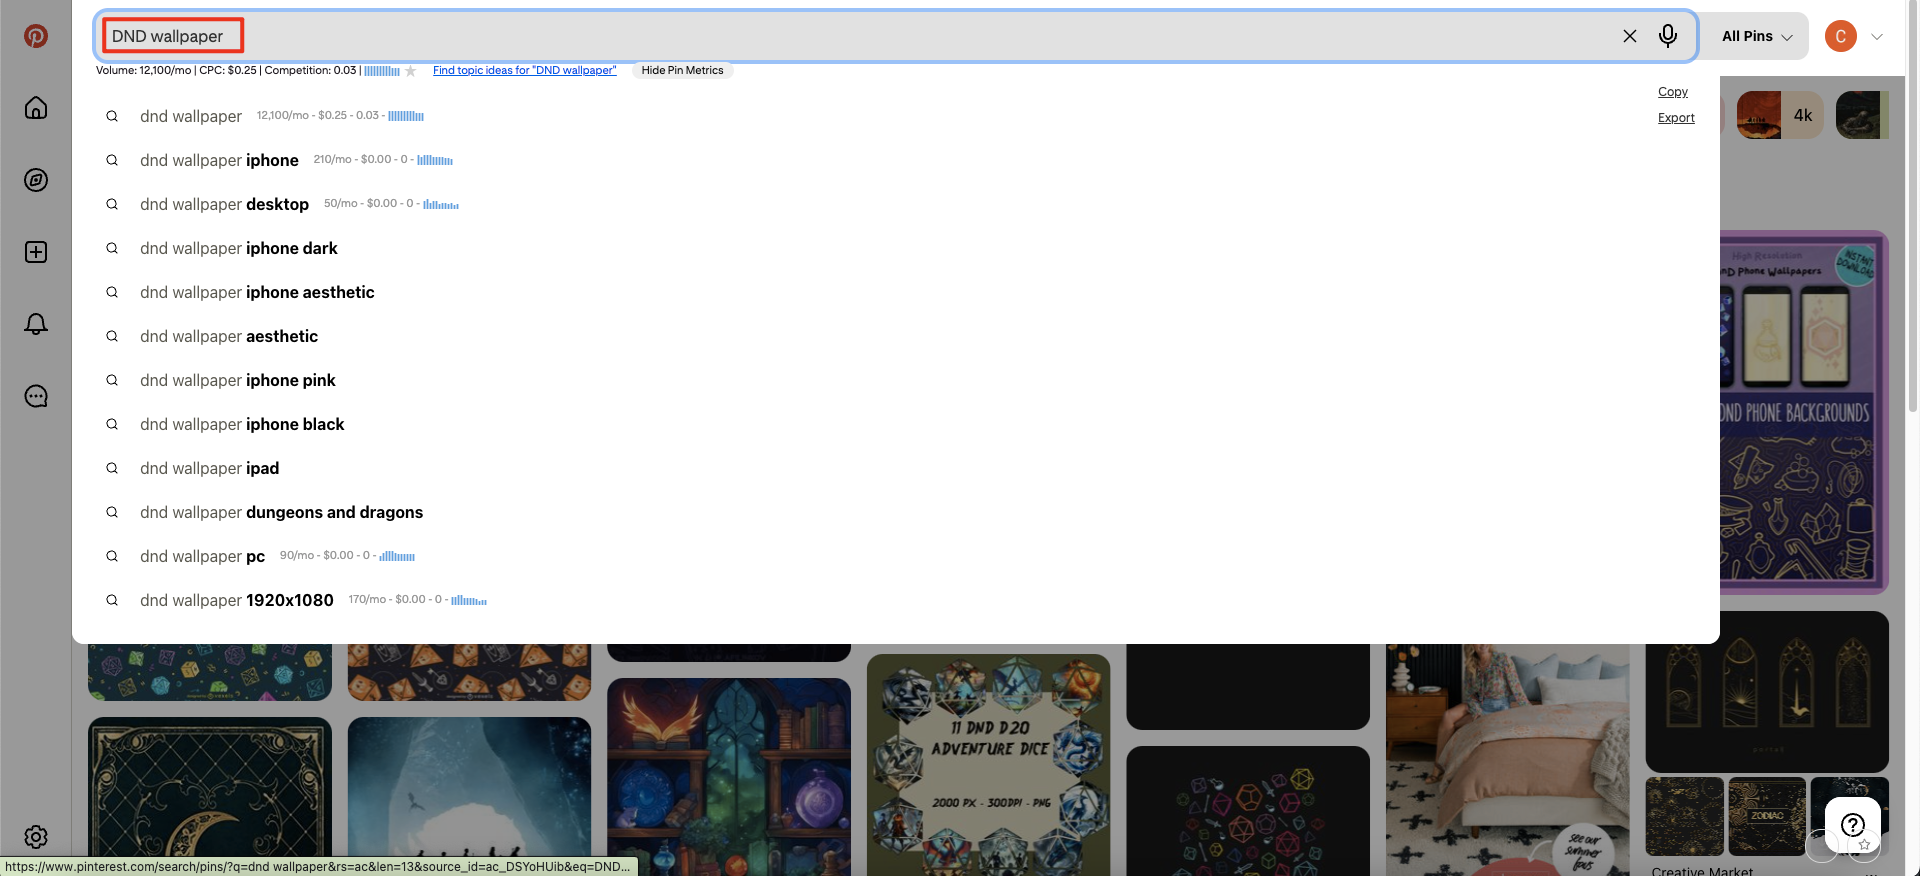
Task: Expand the accounts chevron beside avatar
Action: point(1877,37)
